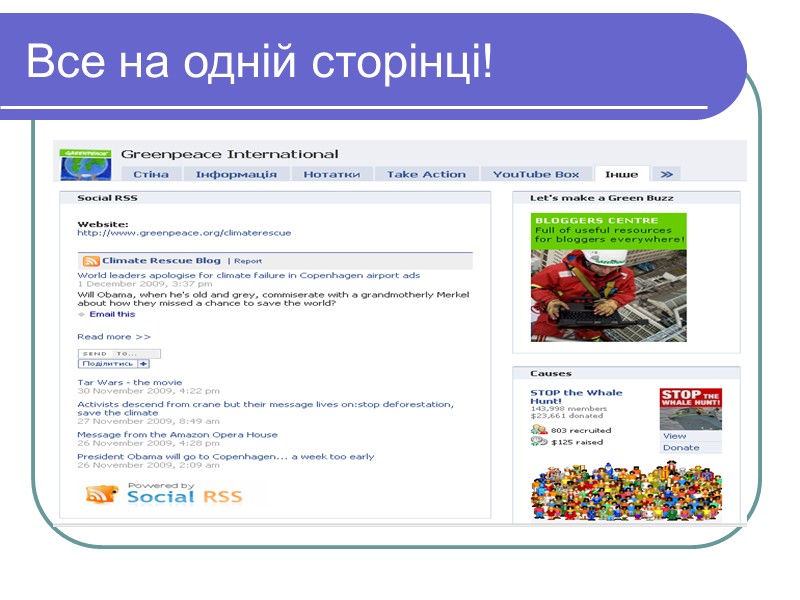Open the STOP the Whale Hunt! cause link
The image size is (800, 600).
click(x=577, y=396)
